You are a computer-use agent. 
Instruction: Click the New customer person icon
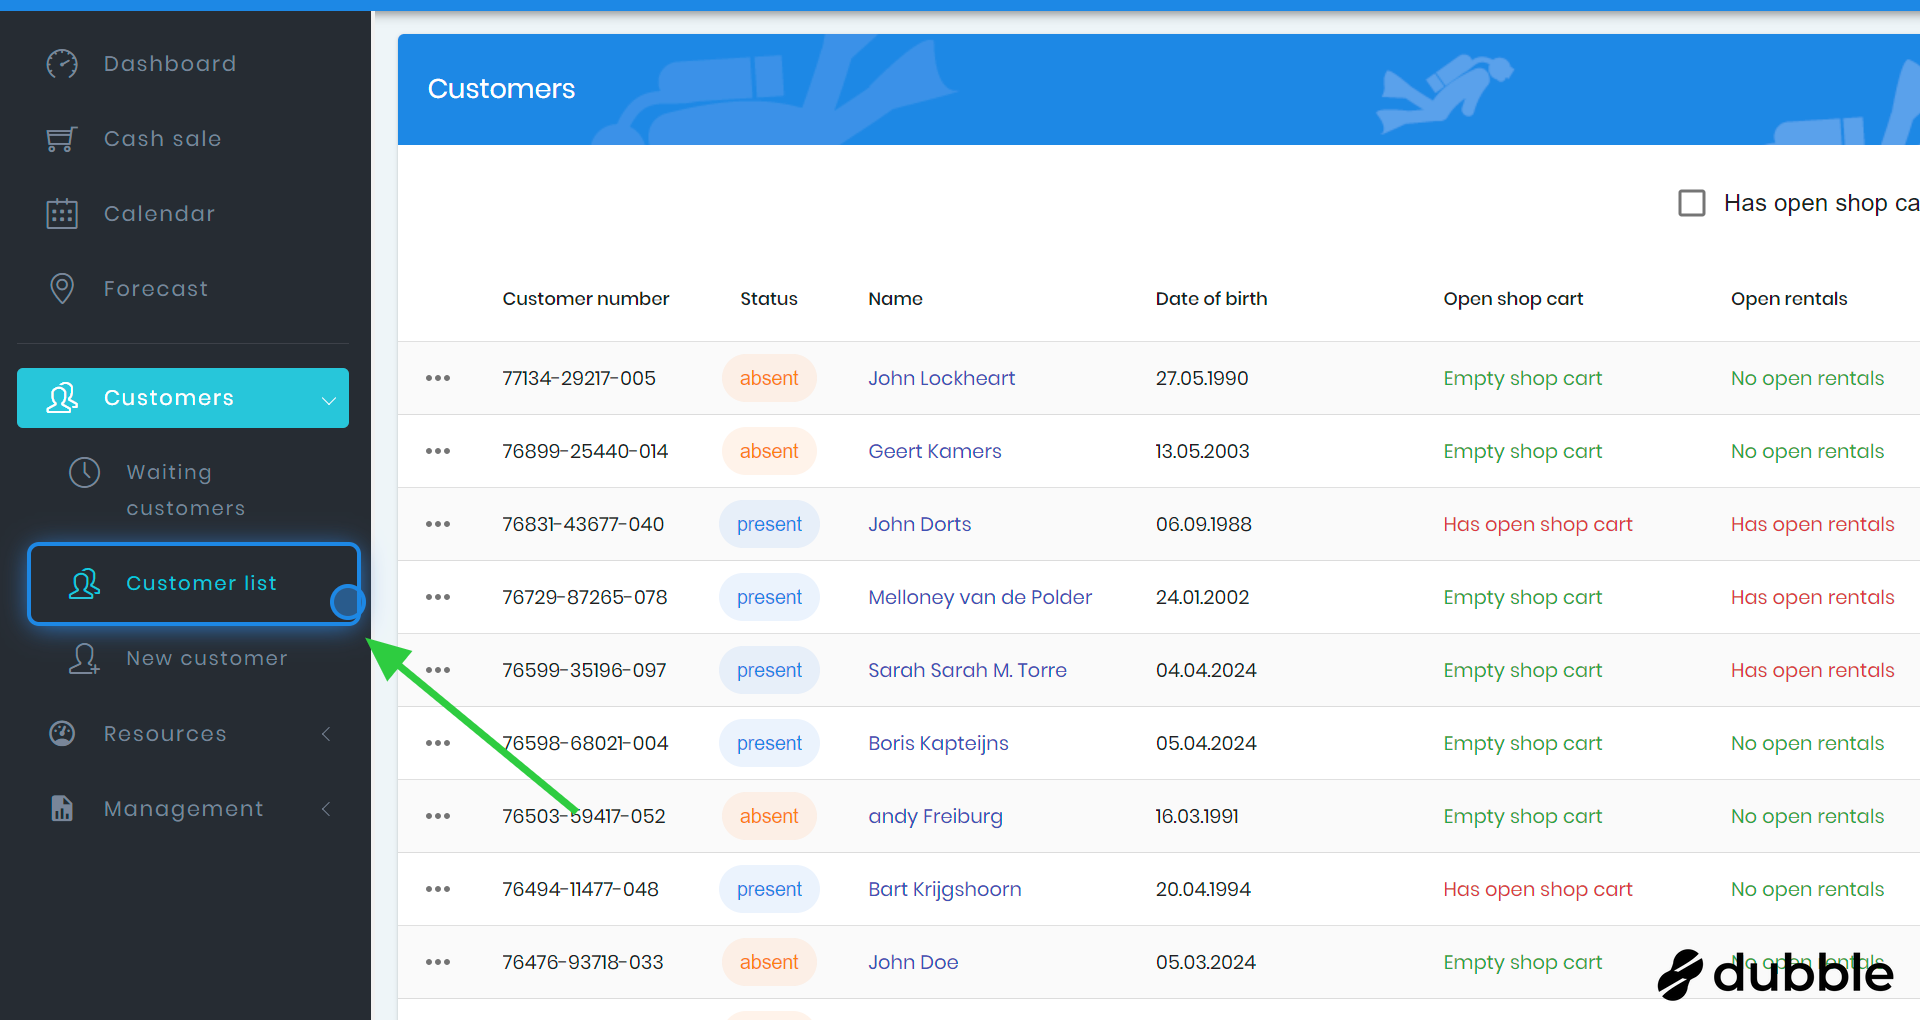84,658
